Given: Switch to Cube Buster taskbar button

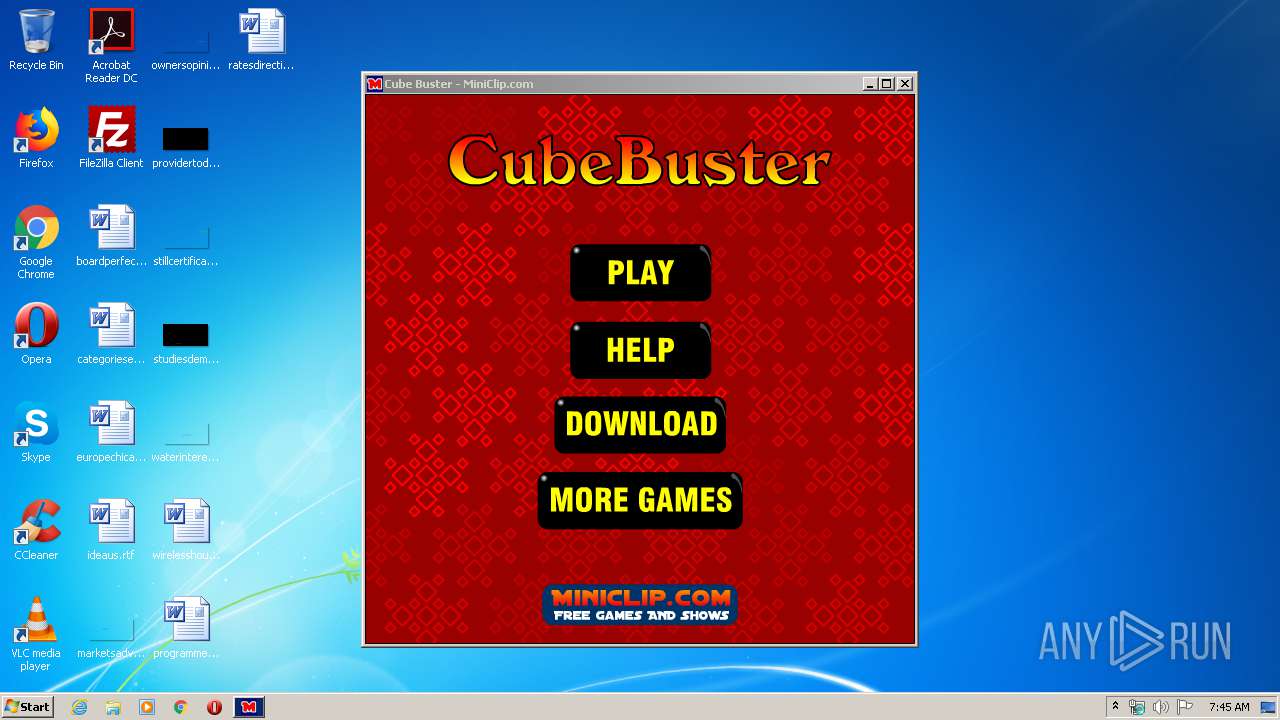Looking at the screenshot, I should 249,707.
